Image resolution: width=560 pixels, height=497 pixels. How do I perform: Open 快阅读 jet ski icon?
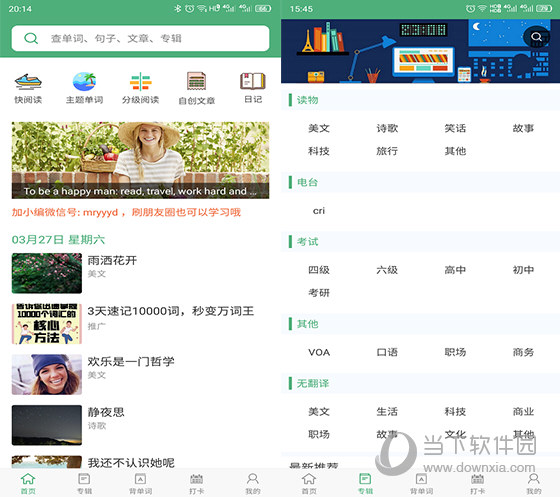pyautogui.click(x=28, y=81)
